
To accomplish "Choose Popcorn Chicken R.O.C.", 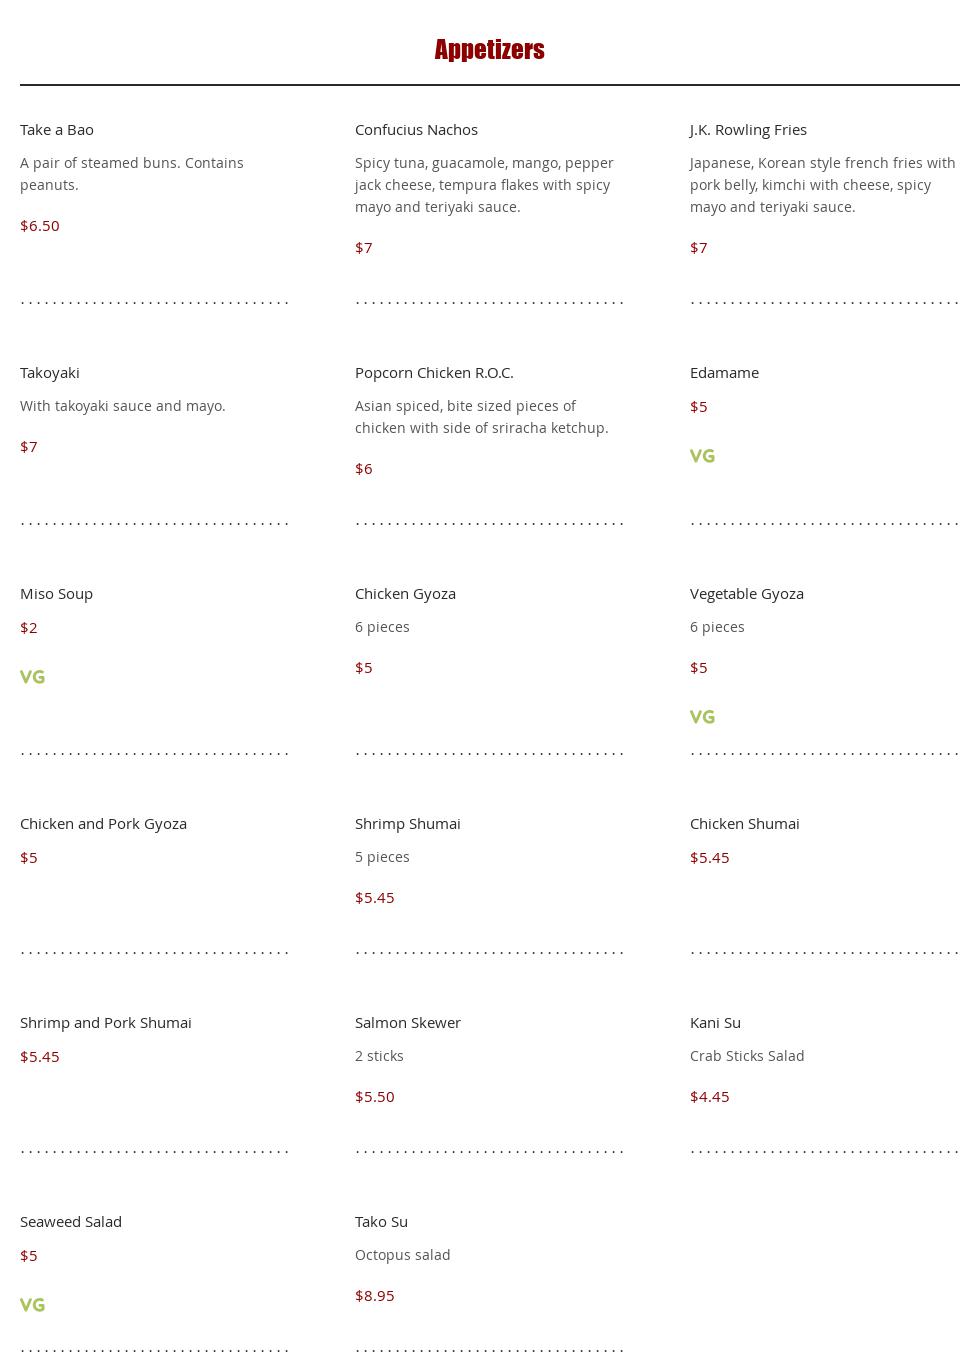I will click(x=434, y=373).
